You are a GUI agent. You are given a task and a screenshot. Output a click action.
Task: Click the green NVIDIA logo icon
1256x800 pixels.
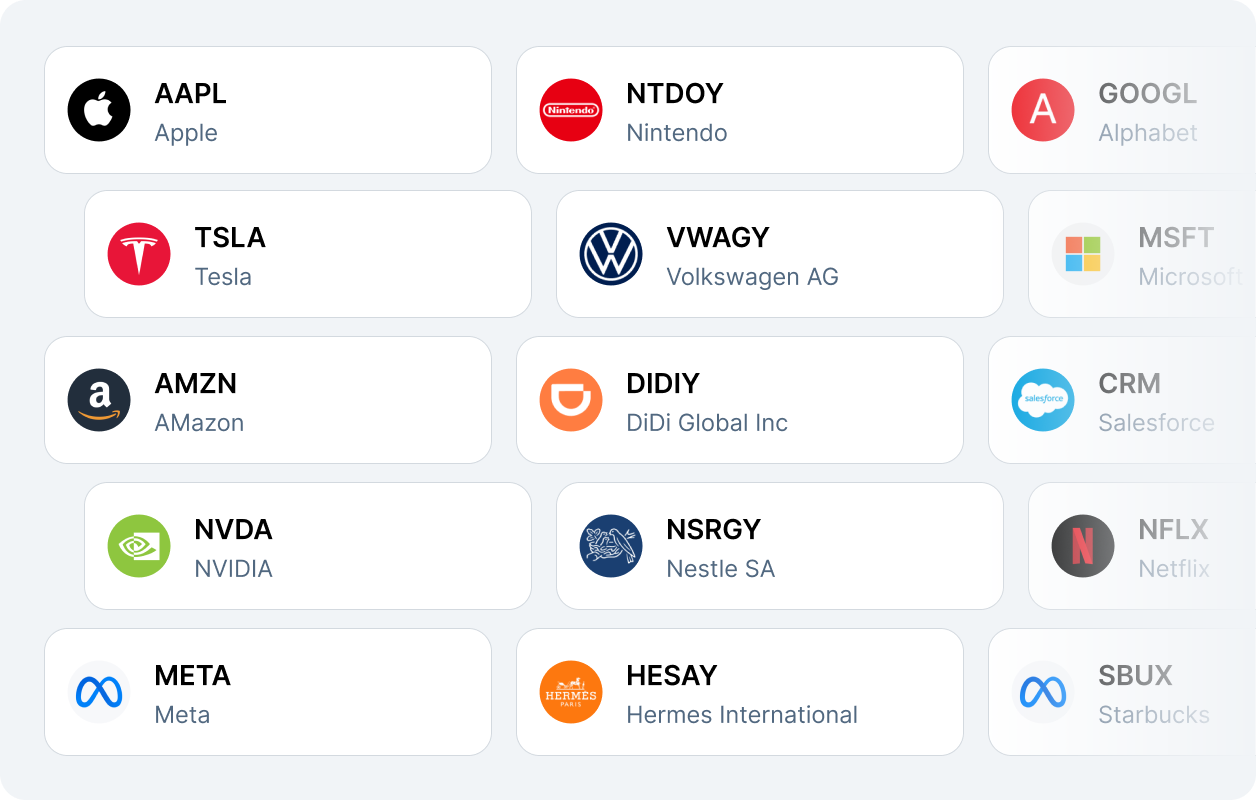[x=139, y=546]
